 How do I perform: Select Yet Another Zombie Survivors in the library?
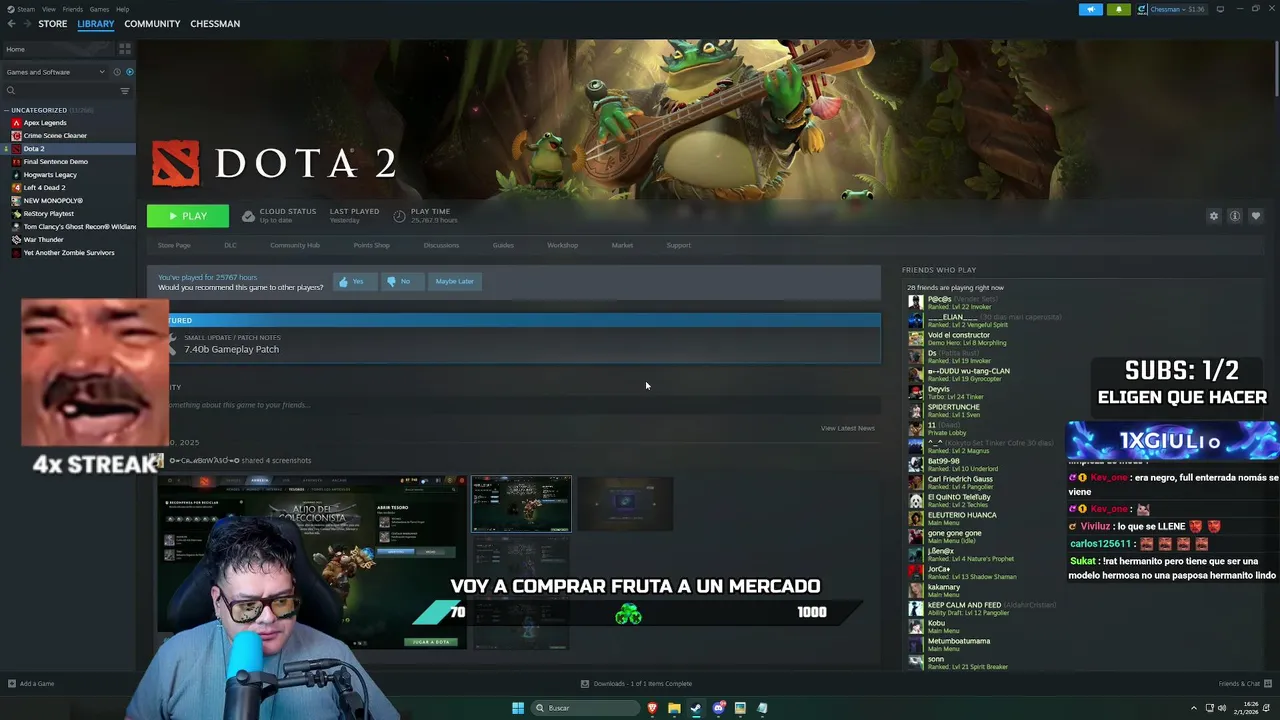(68, 253)
